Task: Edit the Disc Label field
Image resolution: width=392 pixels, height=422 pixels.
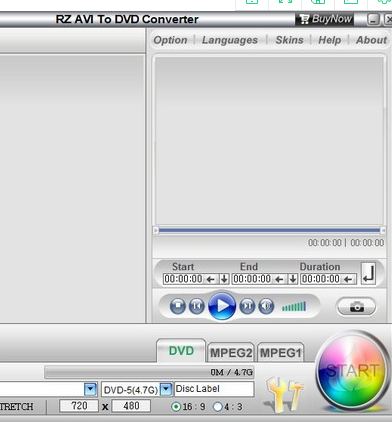Action: [x=214, y=389]
